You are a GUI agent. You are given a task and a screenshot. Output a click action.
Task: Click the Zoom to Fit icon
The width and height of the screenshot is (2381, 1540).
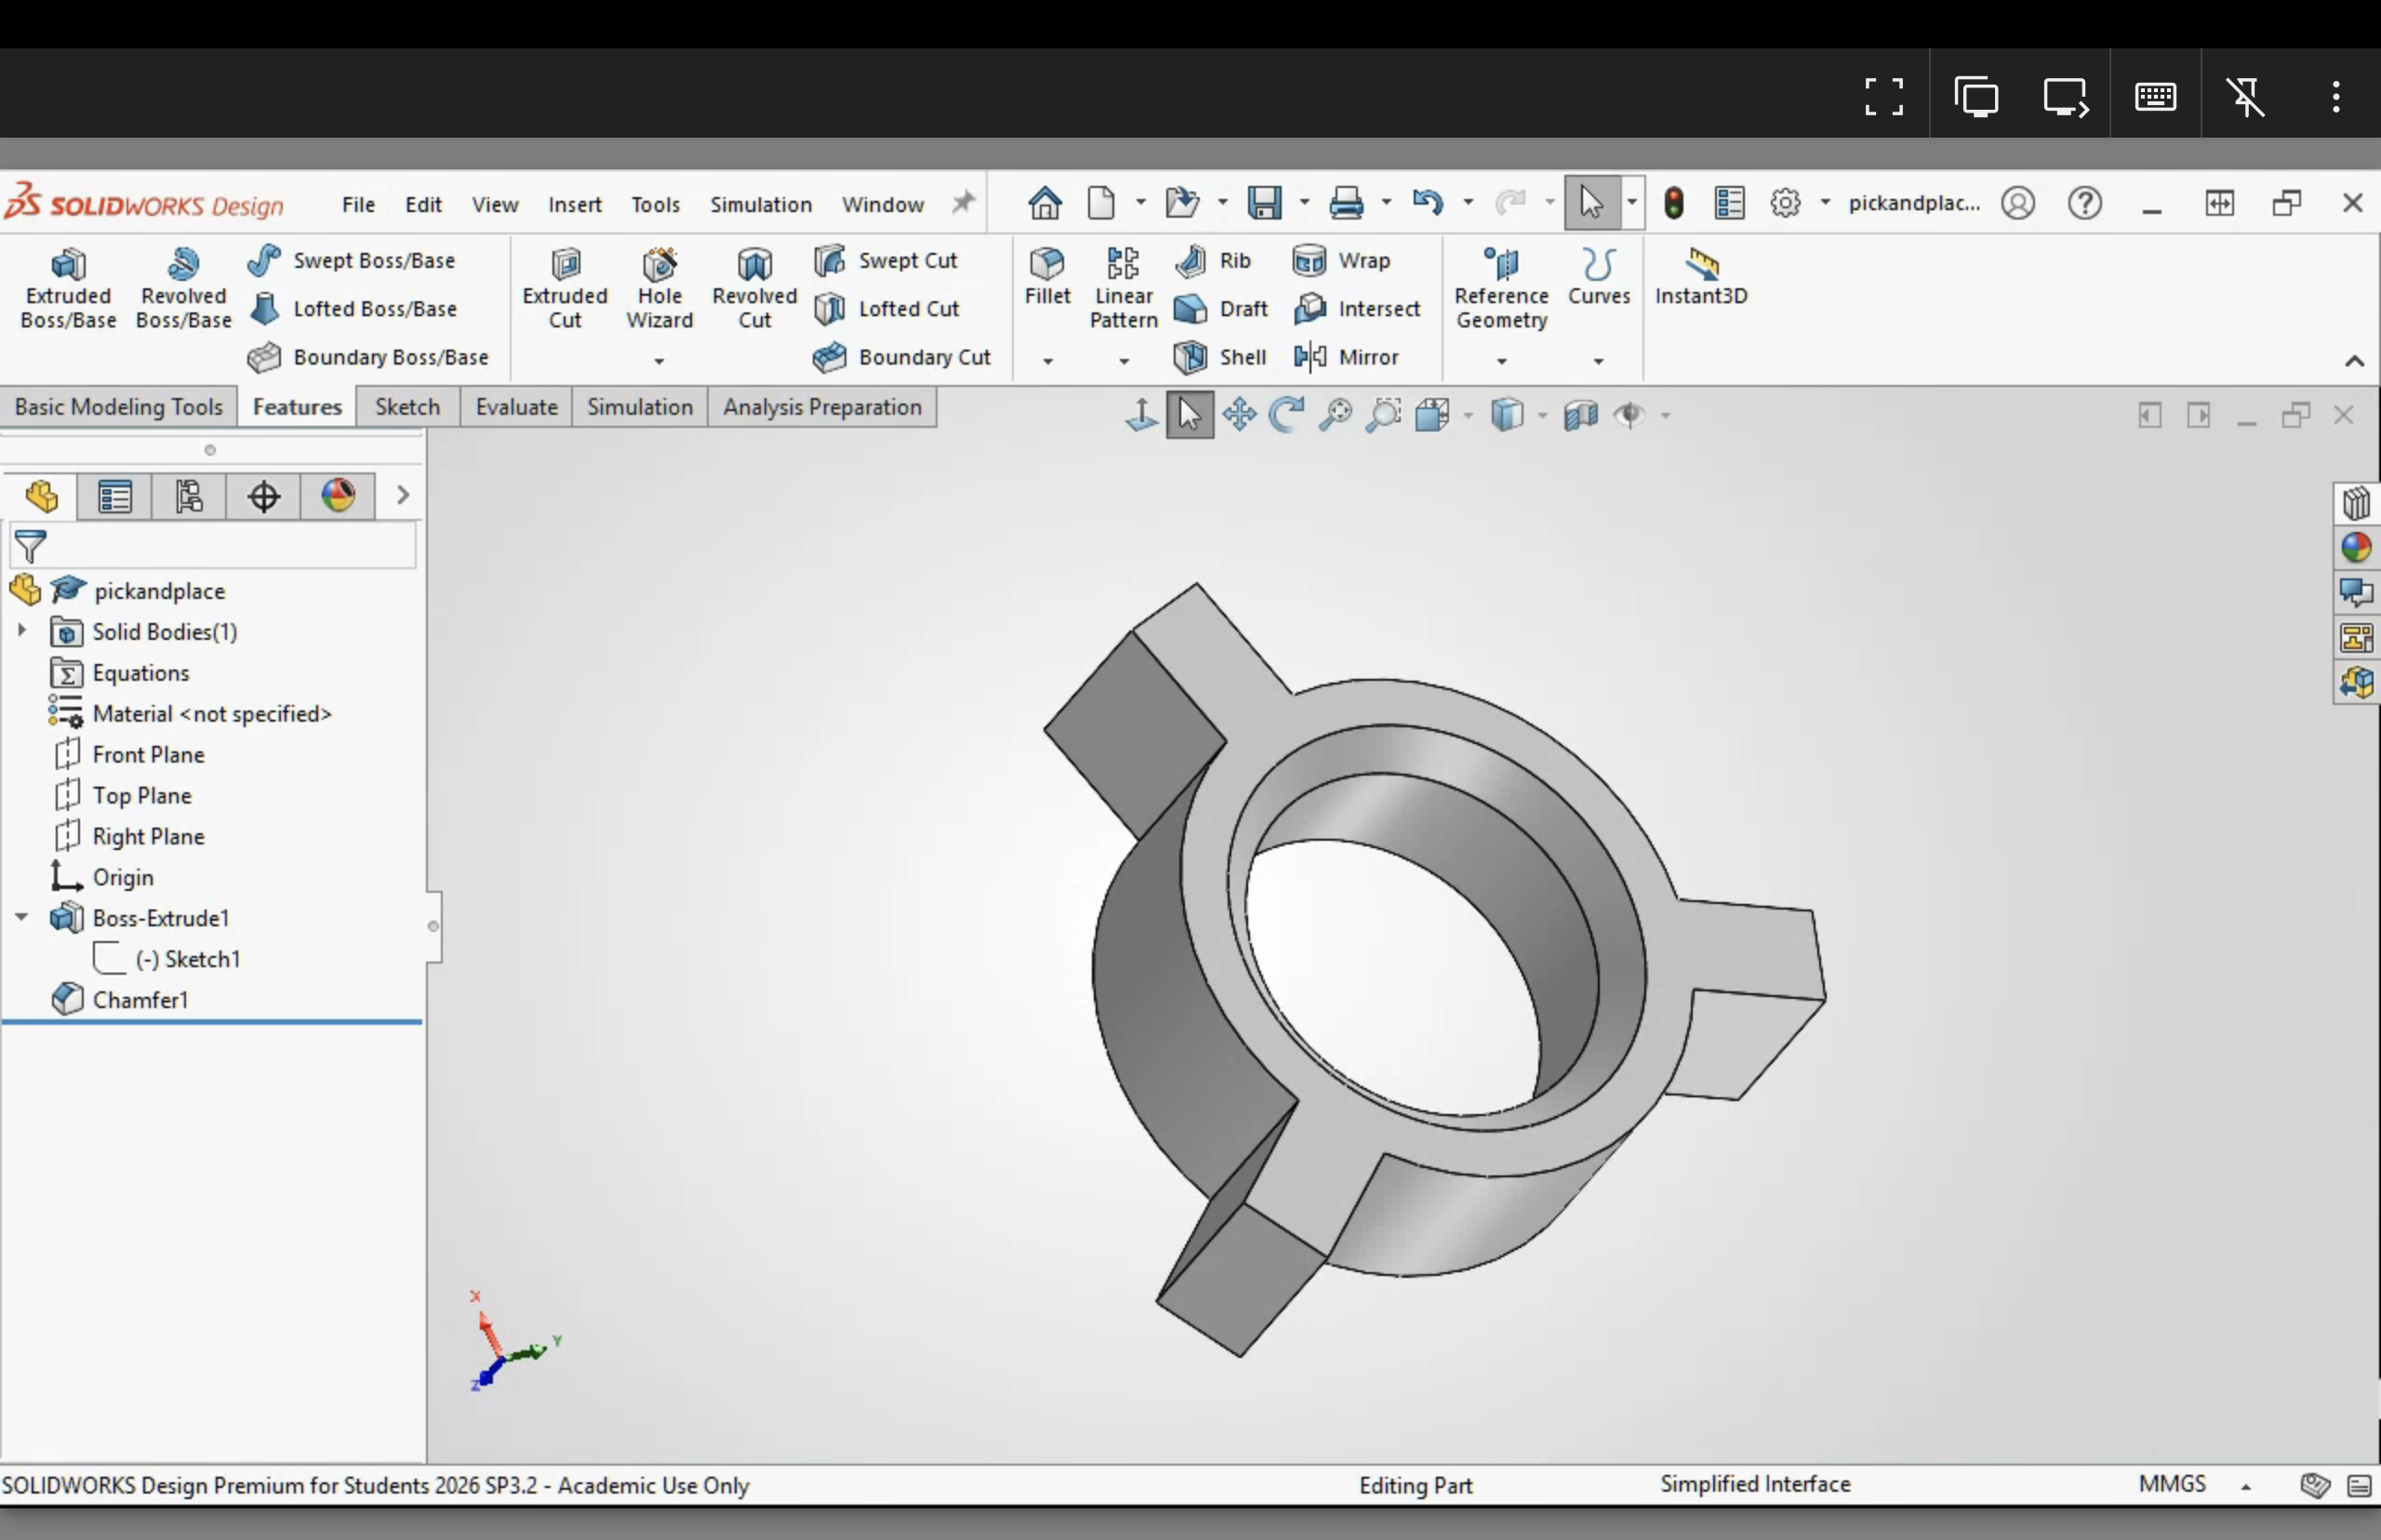(1335, 414)
